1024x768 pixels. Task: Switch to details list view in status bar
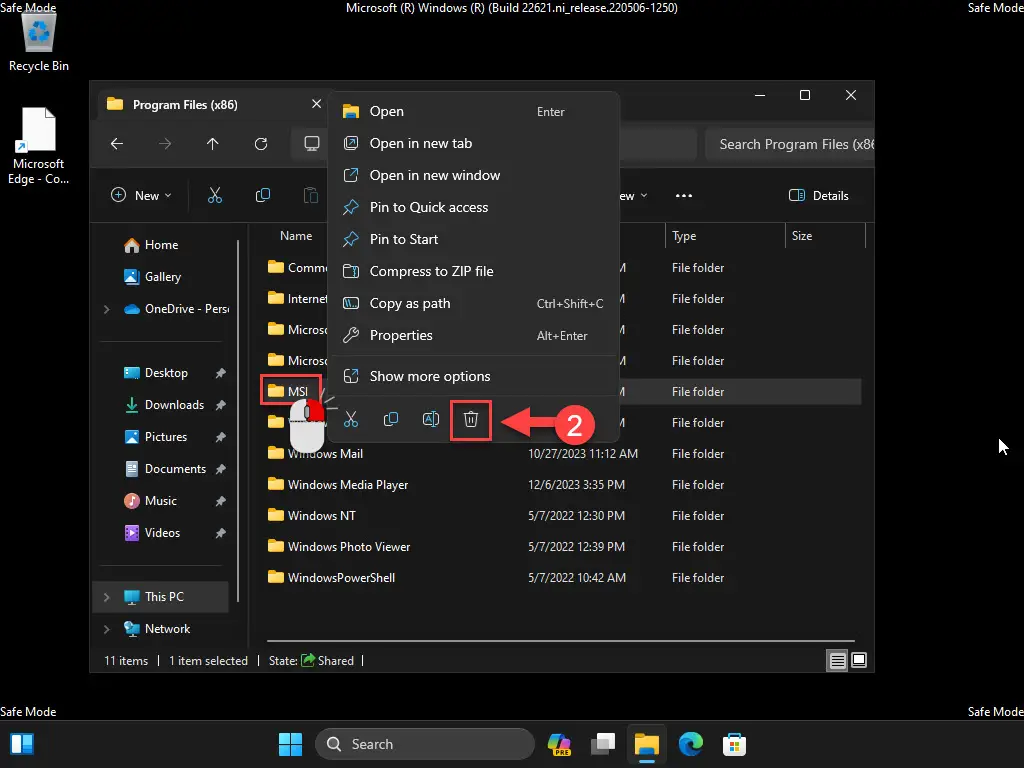[837, 660]
